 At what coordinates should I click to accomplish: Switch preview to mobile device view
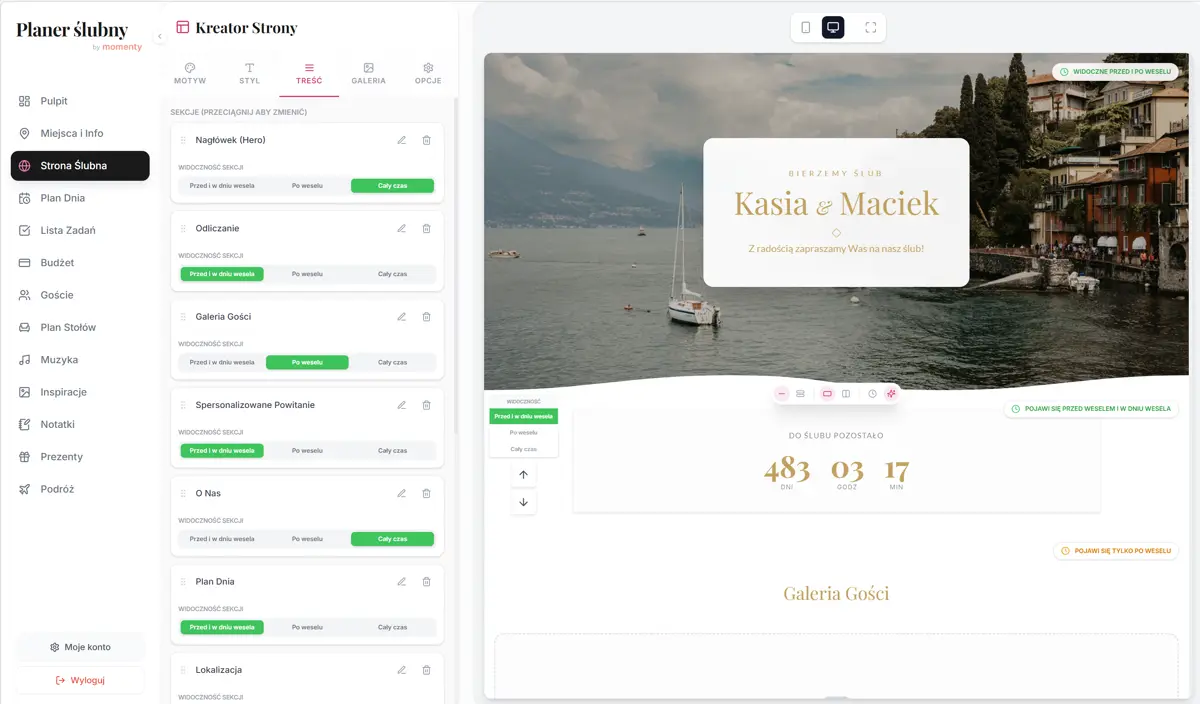[806, 28]
